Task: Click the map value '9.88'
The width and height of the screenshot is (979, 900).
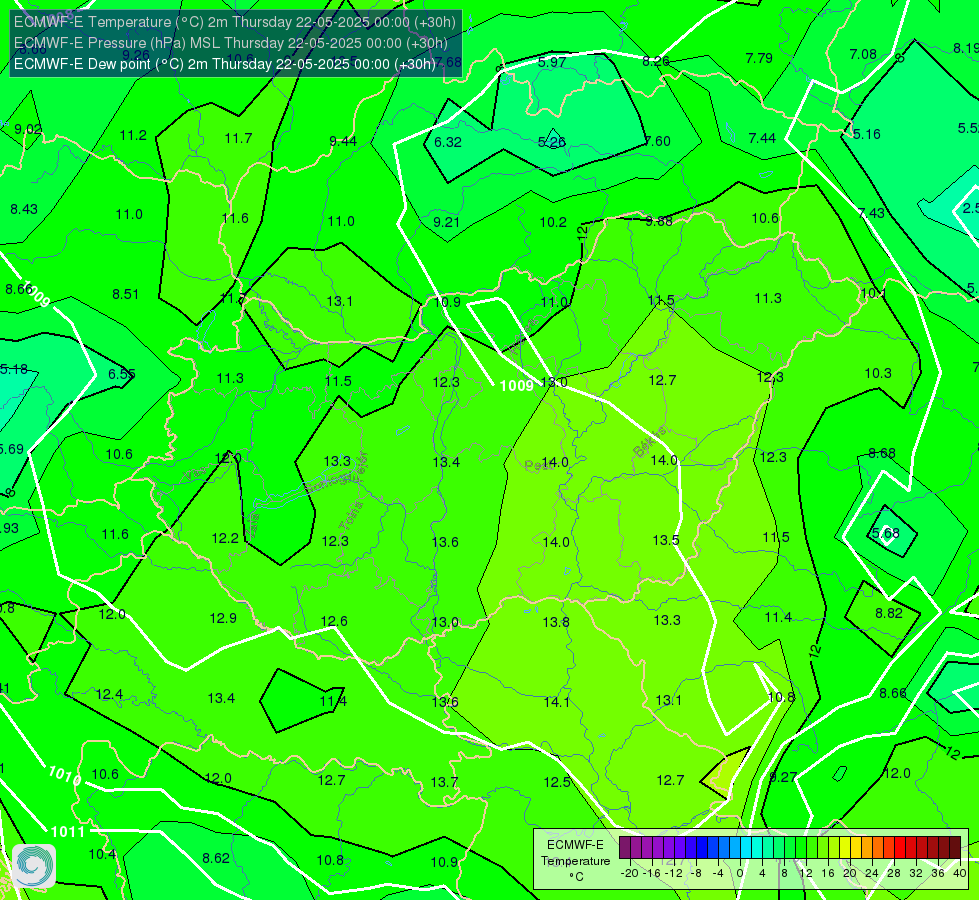Action: click(659, 221)
